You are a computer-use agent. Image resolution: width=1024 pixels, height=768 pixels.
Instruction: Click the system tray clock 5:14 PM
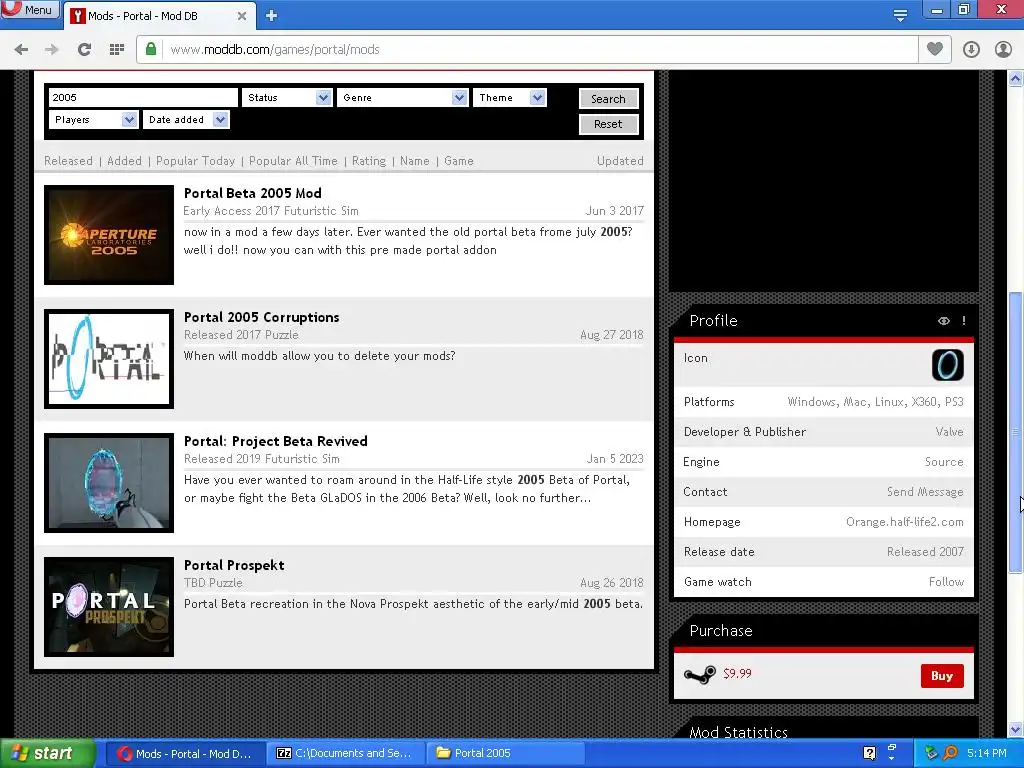tap(986, 753)
